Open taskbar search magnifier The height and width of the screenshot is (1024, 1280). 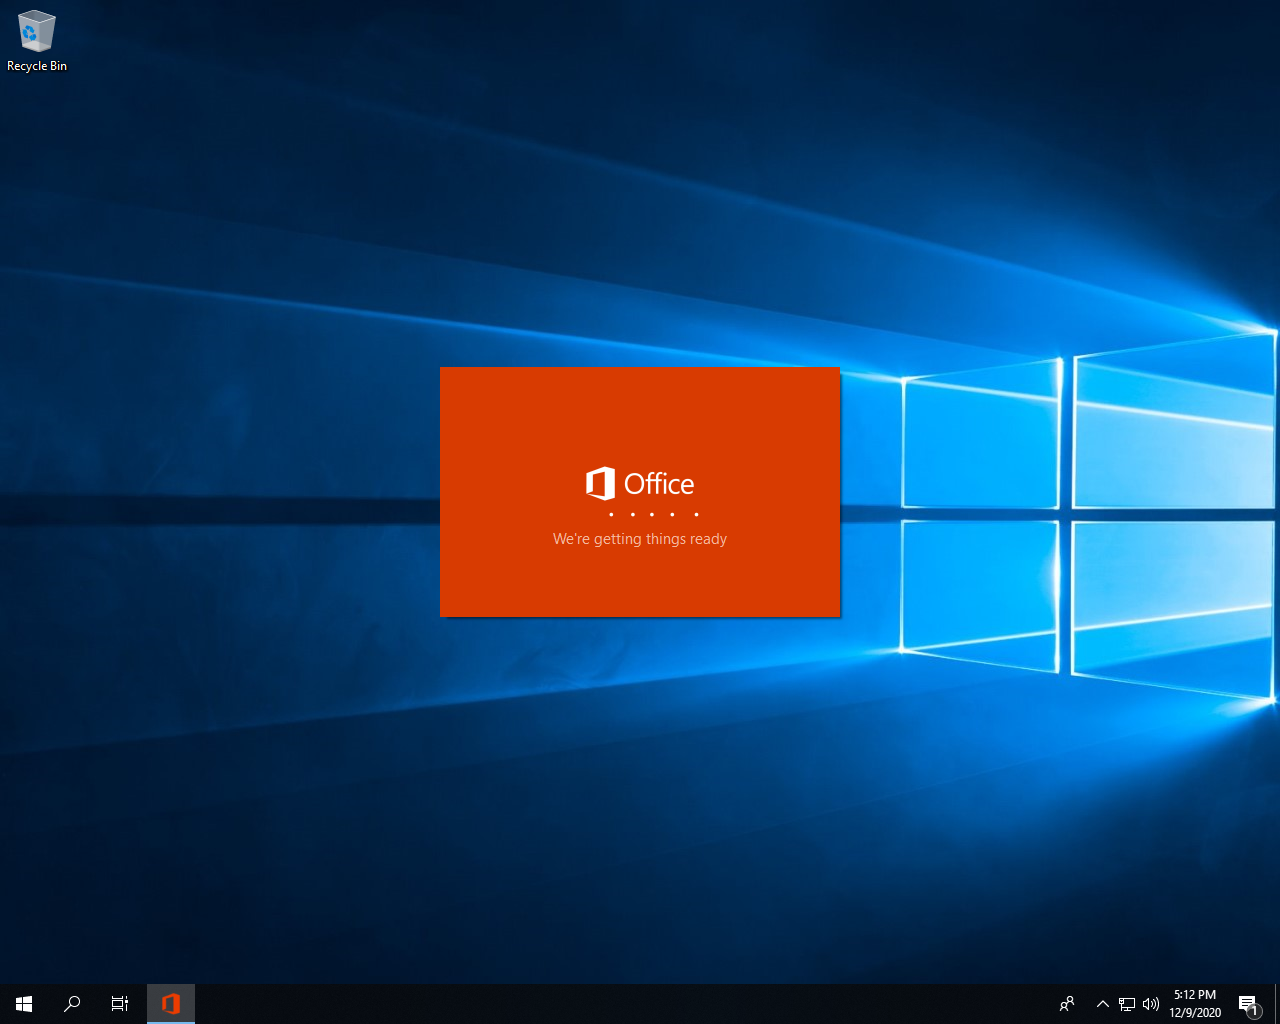tap(72, 1004)
